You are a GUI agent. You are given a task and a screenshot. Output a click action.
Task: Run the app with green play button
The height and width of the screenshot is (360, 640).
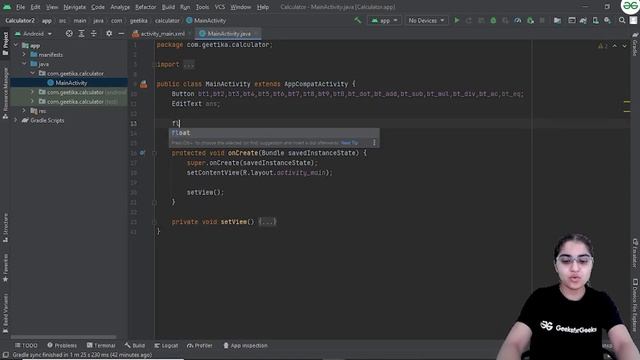[x=457, y=20]
